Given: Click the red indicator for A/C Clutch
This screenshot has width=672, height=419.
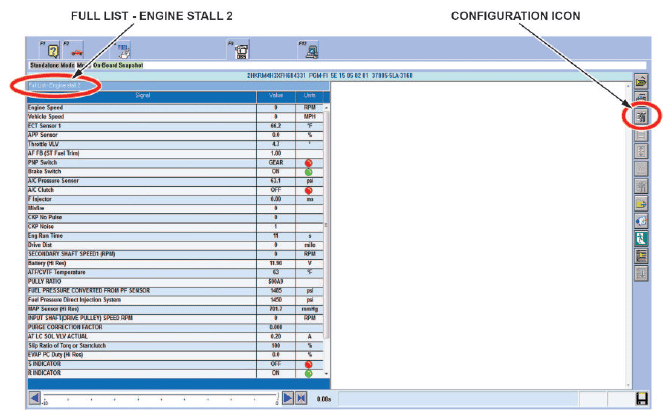Looking at the screenshot, I should (308, 191).
